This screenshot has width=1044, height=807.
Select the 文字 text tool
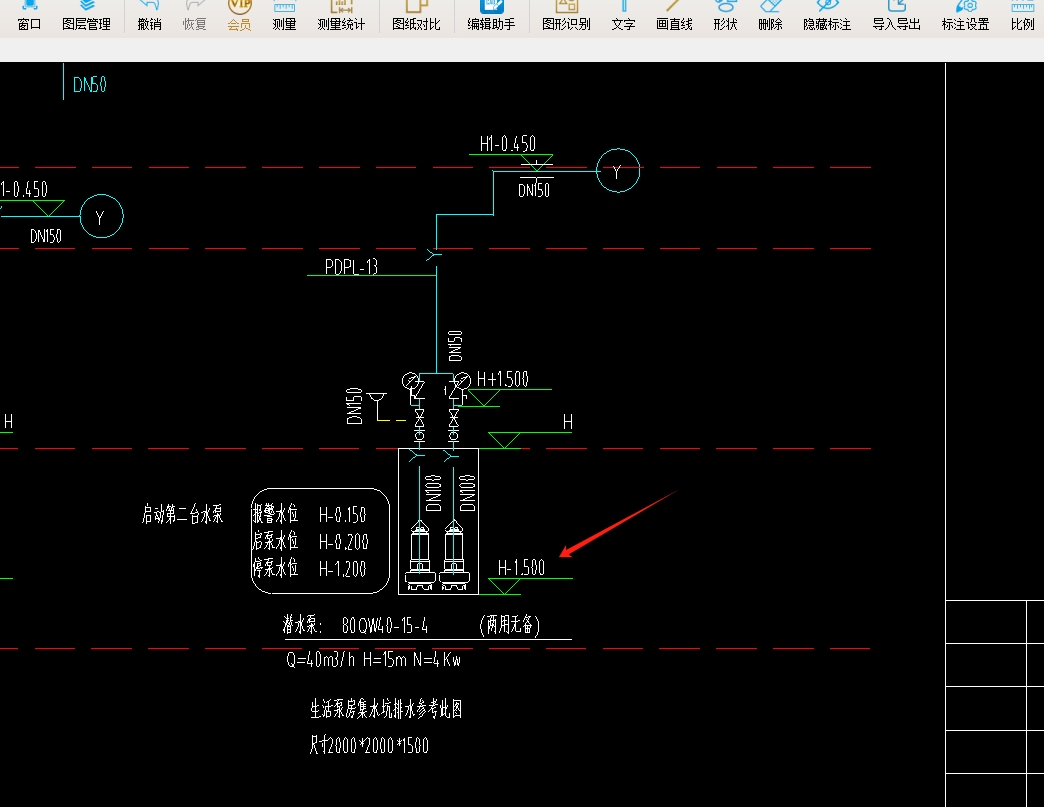click(x=623, y=17)
